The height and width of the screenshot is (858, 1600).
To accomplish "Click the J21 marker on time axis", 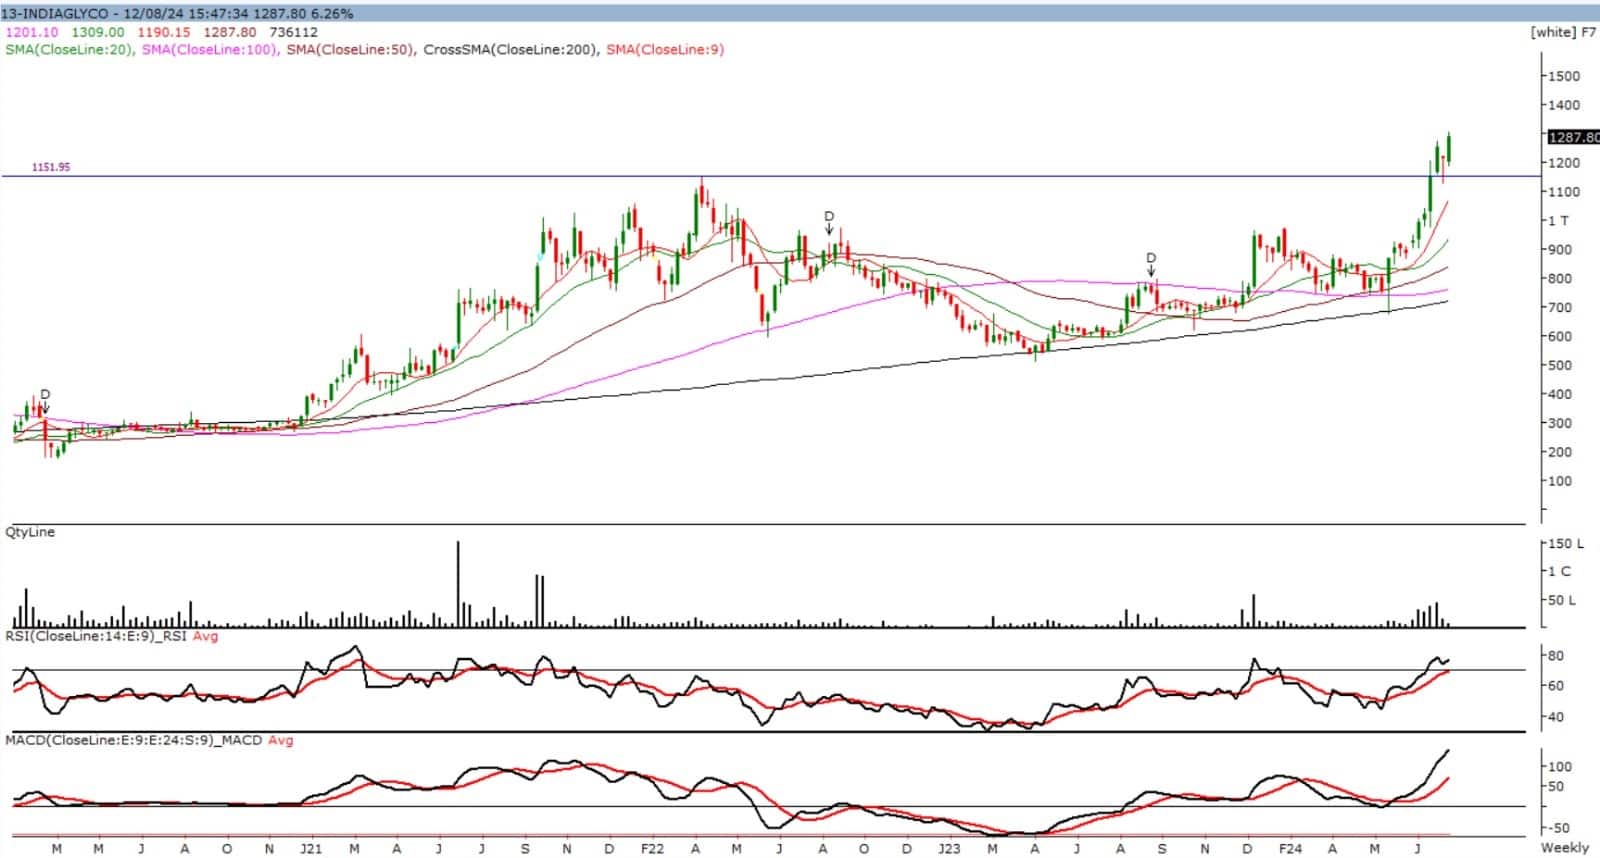I will coord(311,848).
